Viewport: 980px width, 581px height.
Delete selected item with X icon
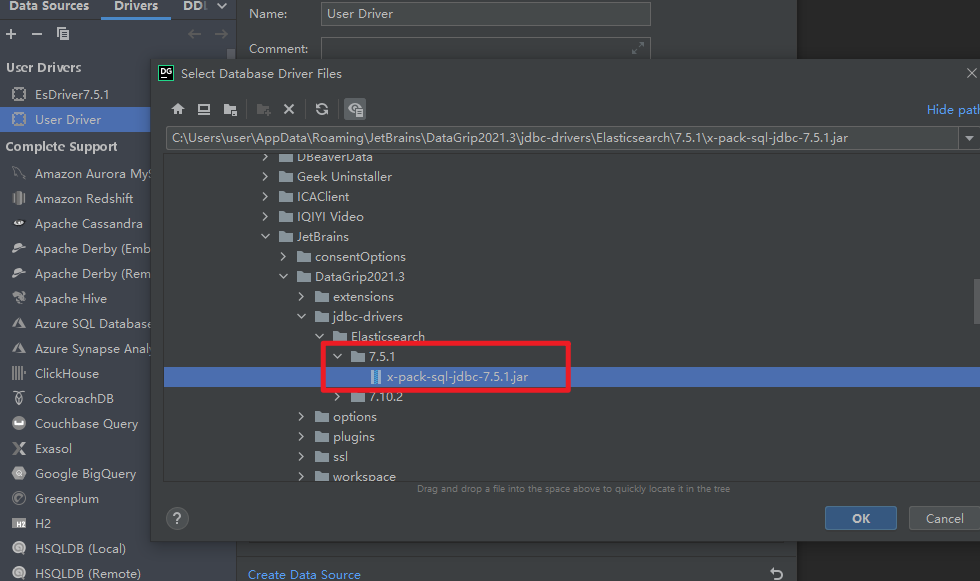click(289, 109)
